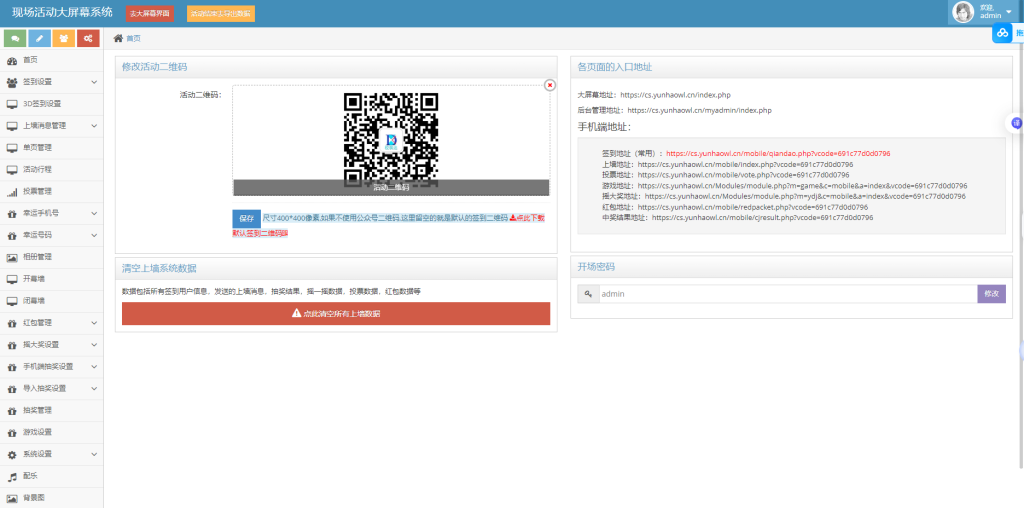Click the purple 修改 password button
Image resolution: width=1024 pixels, height=508 pixels.
point(990,294)
